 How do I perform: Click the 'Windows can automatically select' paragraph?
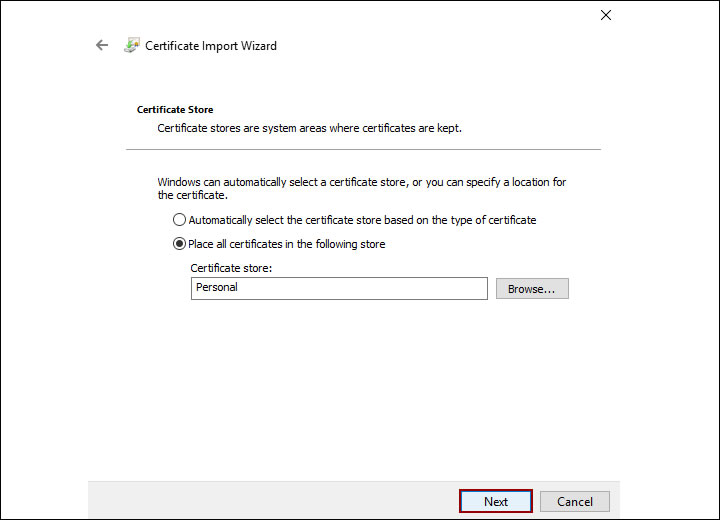pyautogui.click(x=361, y=189)
